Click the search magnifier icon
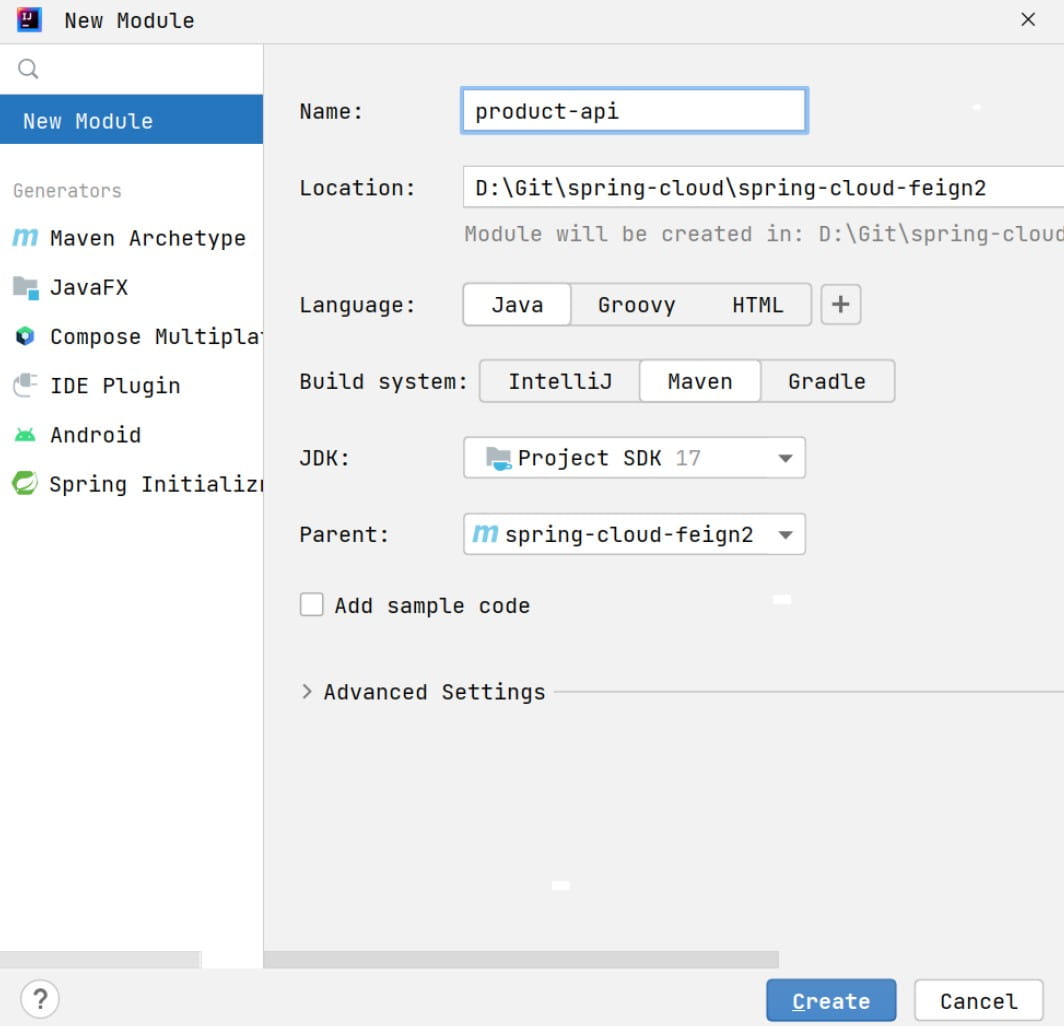This screenshot has width=1064, height=1026. pyautogui.click(x=28, y=69)
